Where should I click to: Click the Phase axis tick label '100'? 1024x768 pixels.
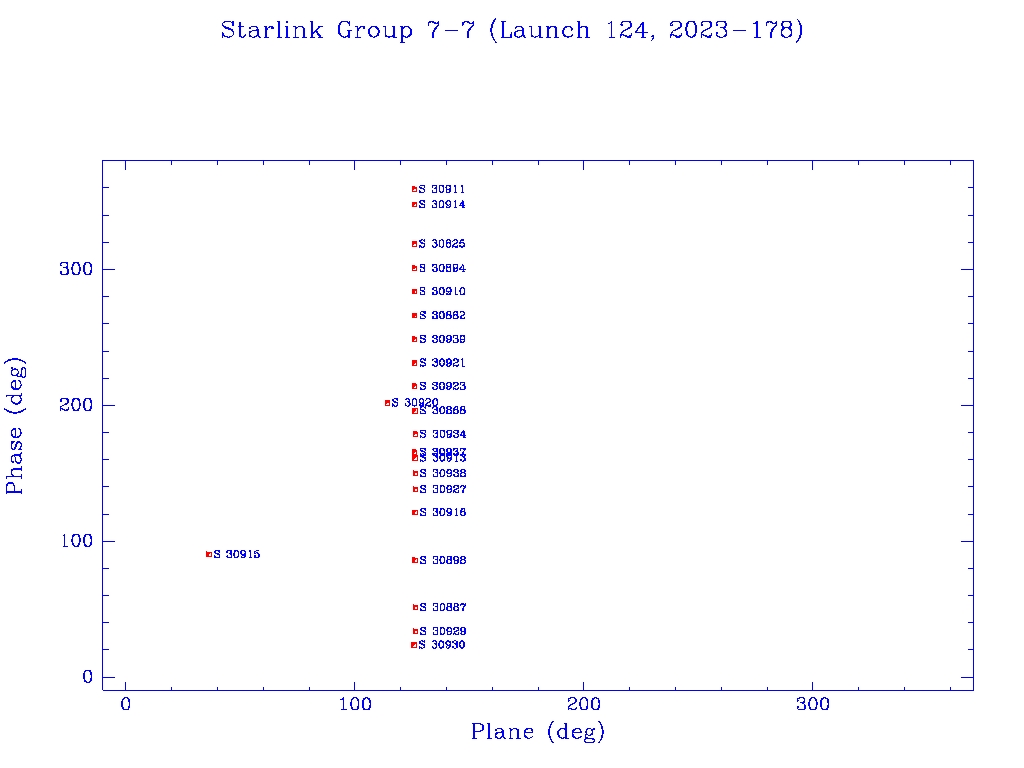pyautogui.click(x=76, y=541)
